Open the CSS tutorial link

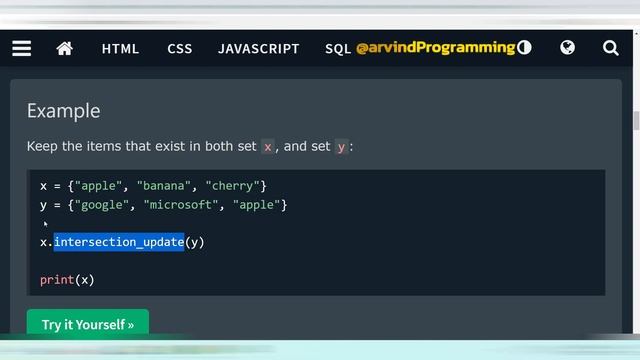[x=180, y=49]
